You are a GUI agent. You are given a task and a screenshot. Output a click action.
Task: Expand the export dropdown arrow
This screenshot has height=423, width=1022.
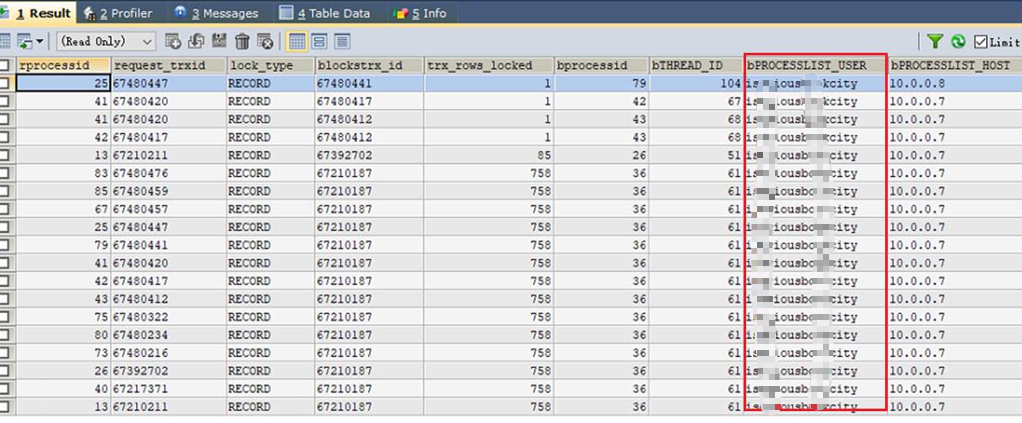[40, 41]
